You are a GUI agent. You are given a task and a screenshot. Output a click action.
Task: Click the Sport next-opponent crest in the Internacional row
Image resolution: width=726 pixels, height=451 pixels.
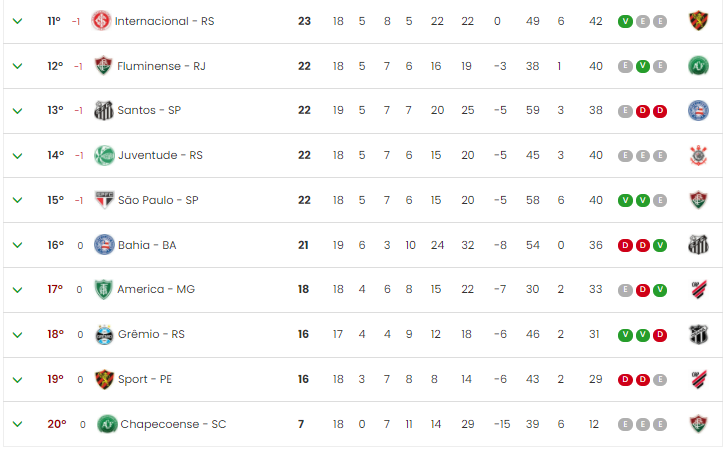point(698,21)
